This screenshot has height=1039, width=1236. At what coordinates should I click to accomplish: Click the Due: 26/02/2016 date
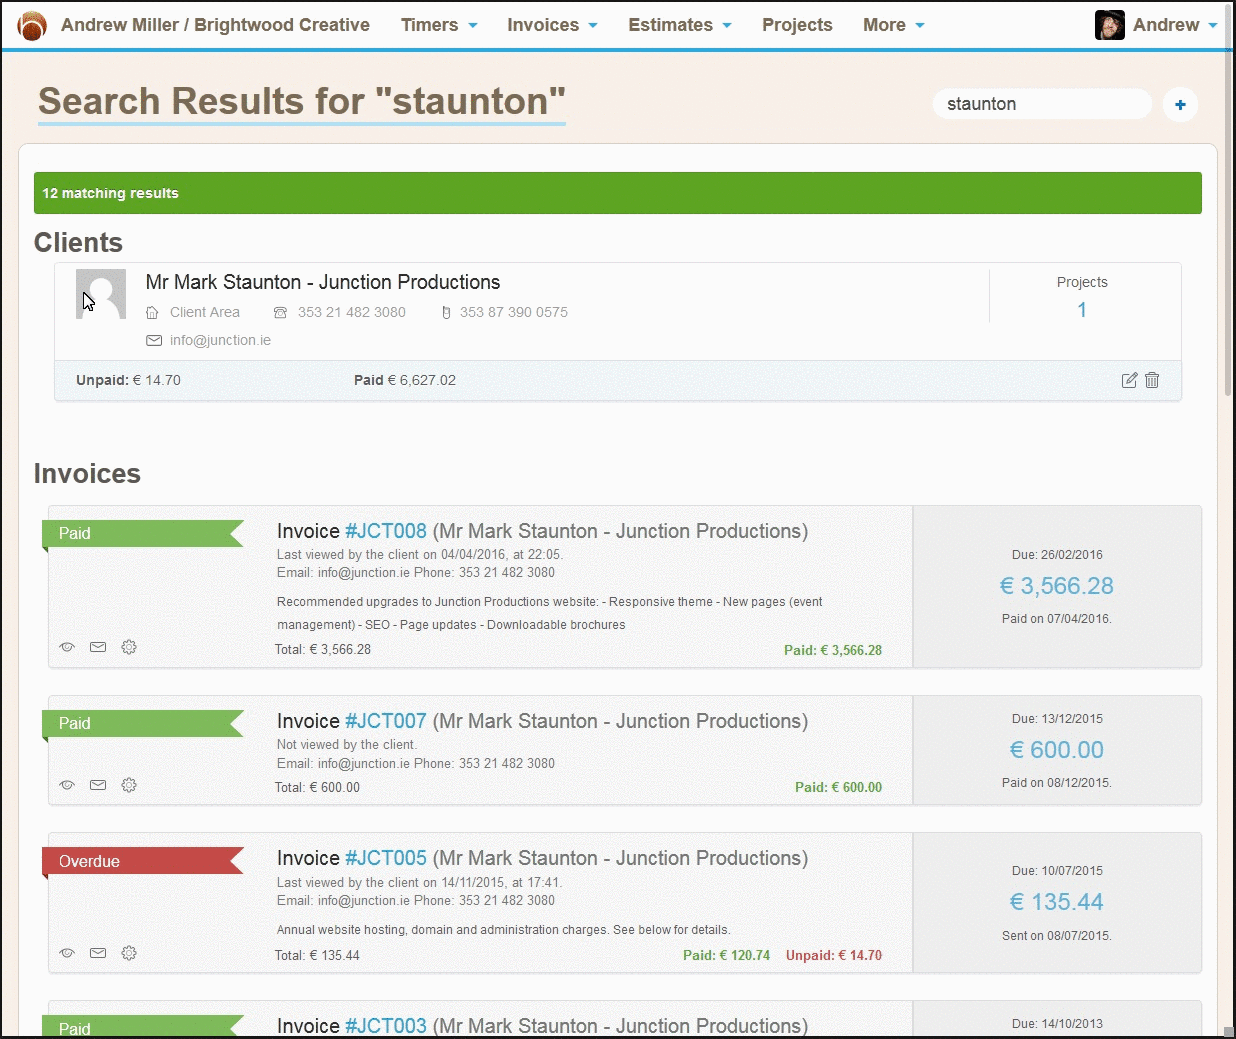[x=1057, y=555]
